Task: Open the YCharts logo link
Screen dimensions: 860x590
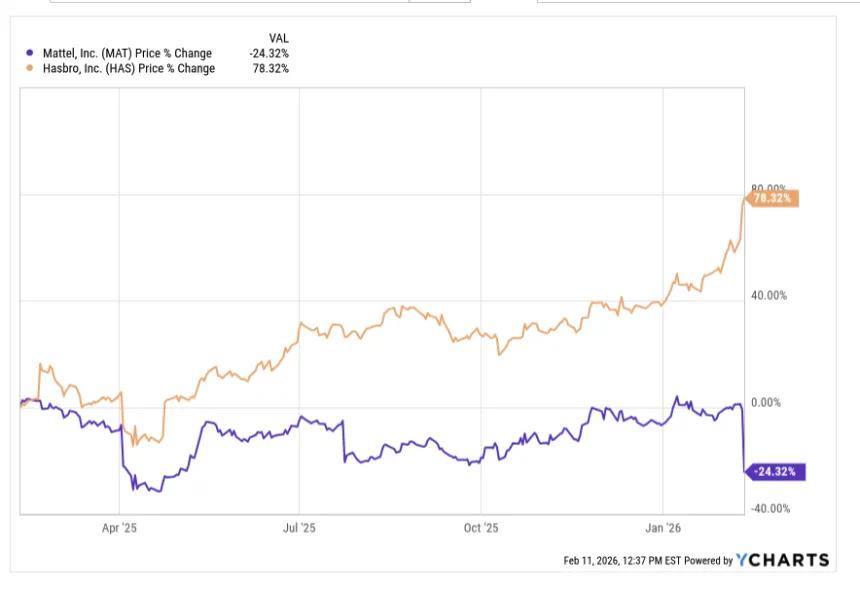Action: click(x=783, y=560)
